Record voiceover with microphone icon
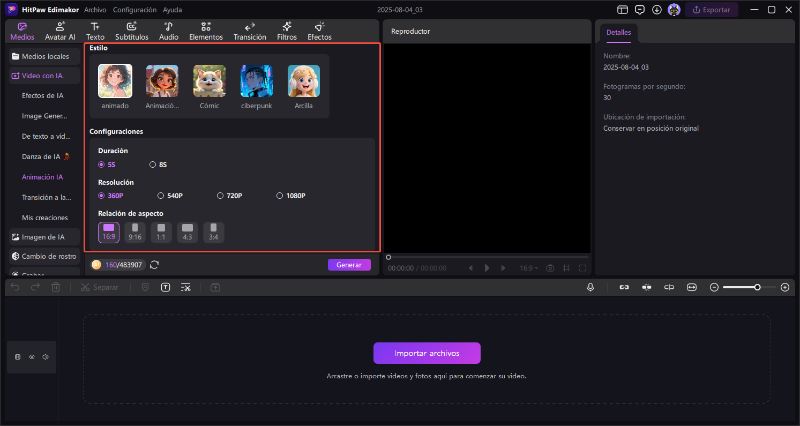800x426 pixels. tap(590, 287)
